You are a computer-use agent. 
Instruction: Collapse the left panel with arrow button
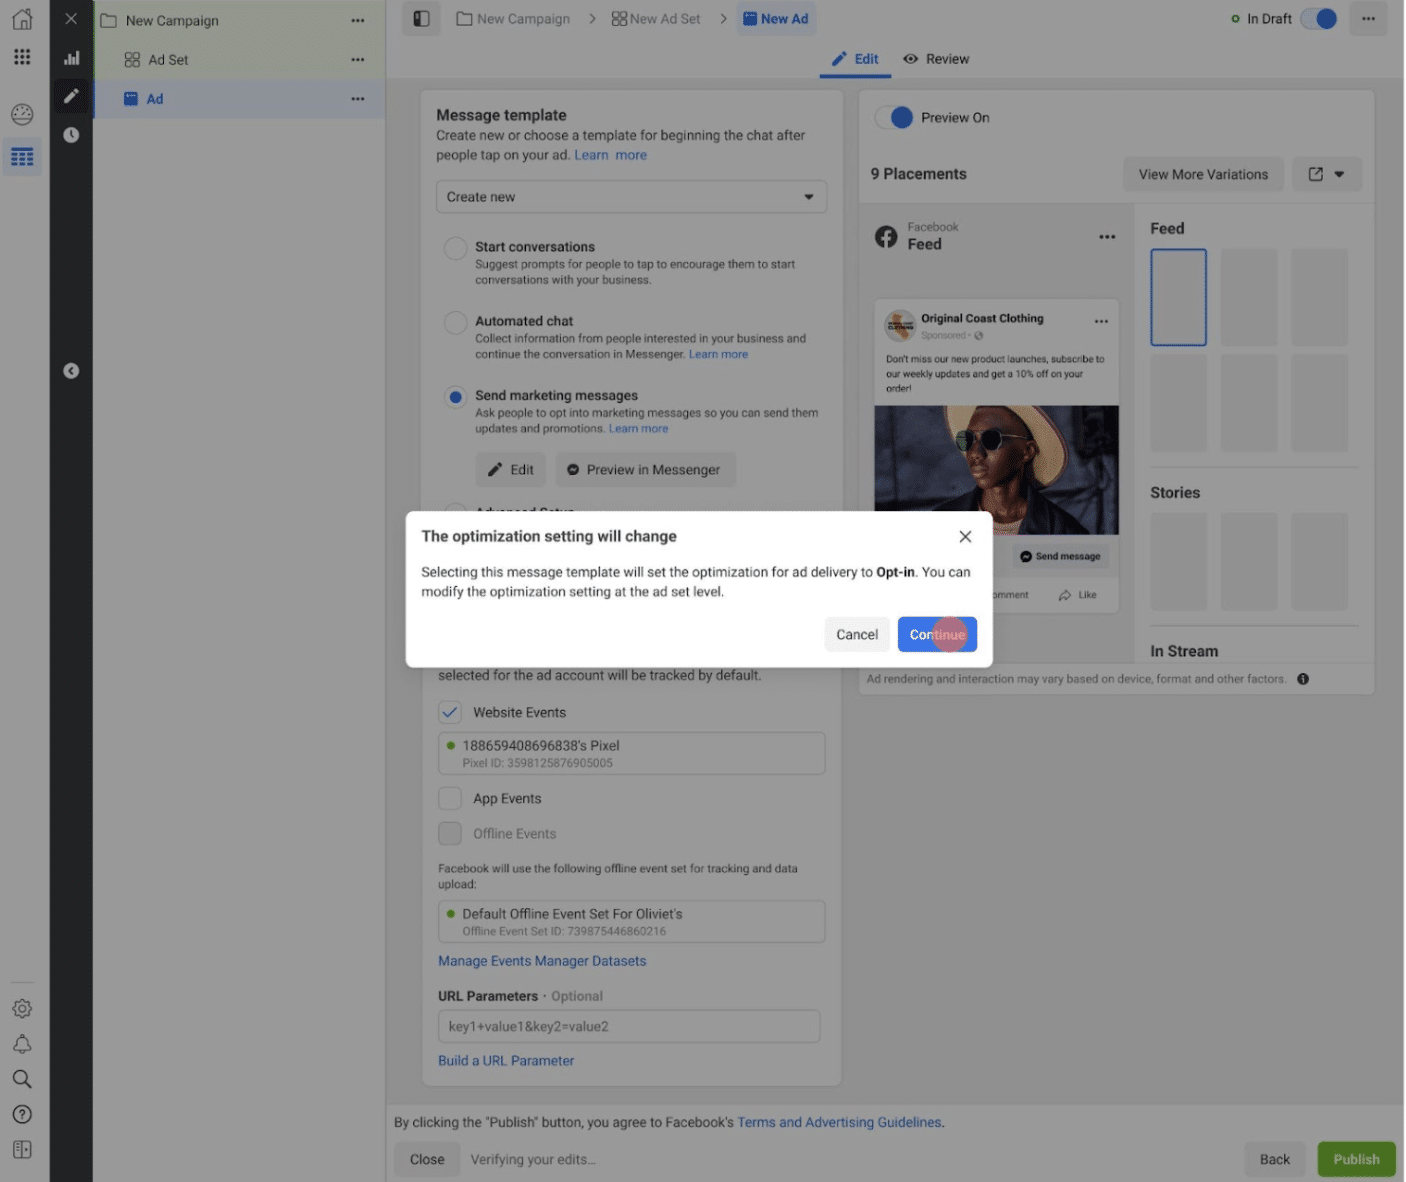(x=71, y=371)
